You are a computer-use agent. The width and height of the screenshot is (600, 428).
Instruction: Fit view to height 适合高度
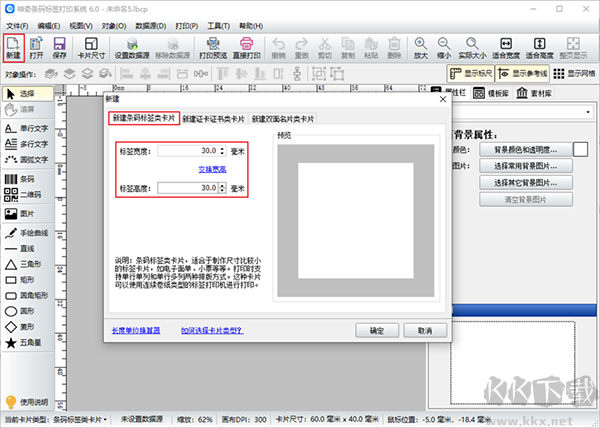[540, 48]
